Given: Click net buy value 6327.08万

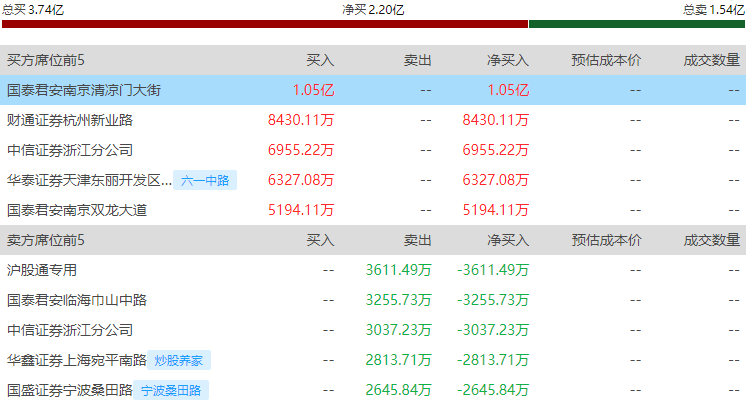Looking at the screenshot, I should coord(495,180).
